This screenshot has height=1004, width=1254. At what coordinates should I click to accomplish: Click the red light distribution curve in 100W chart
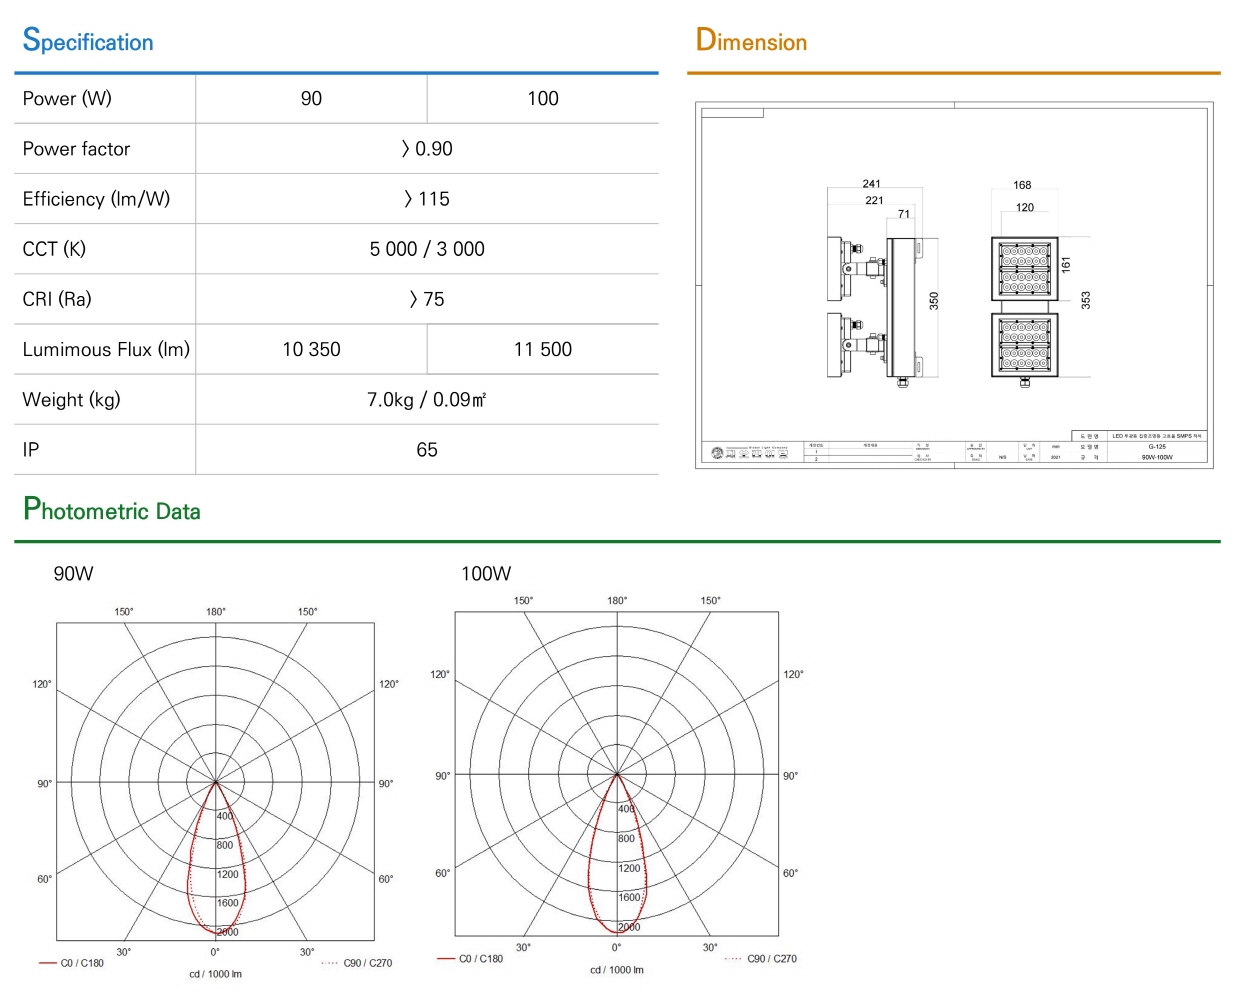coord(617,853)
